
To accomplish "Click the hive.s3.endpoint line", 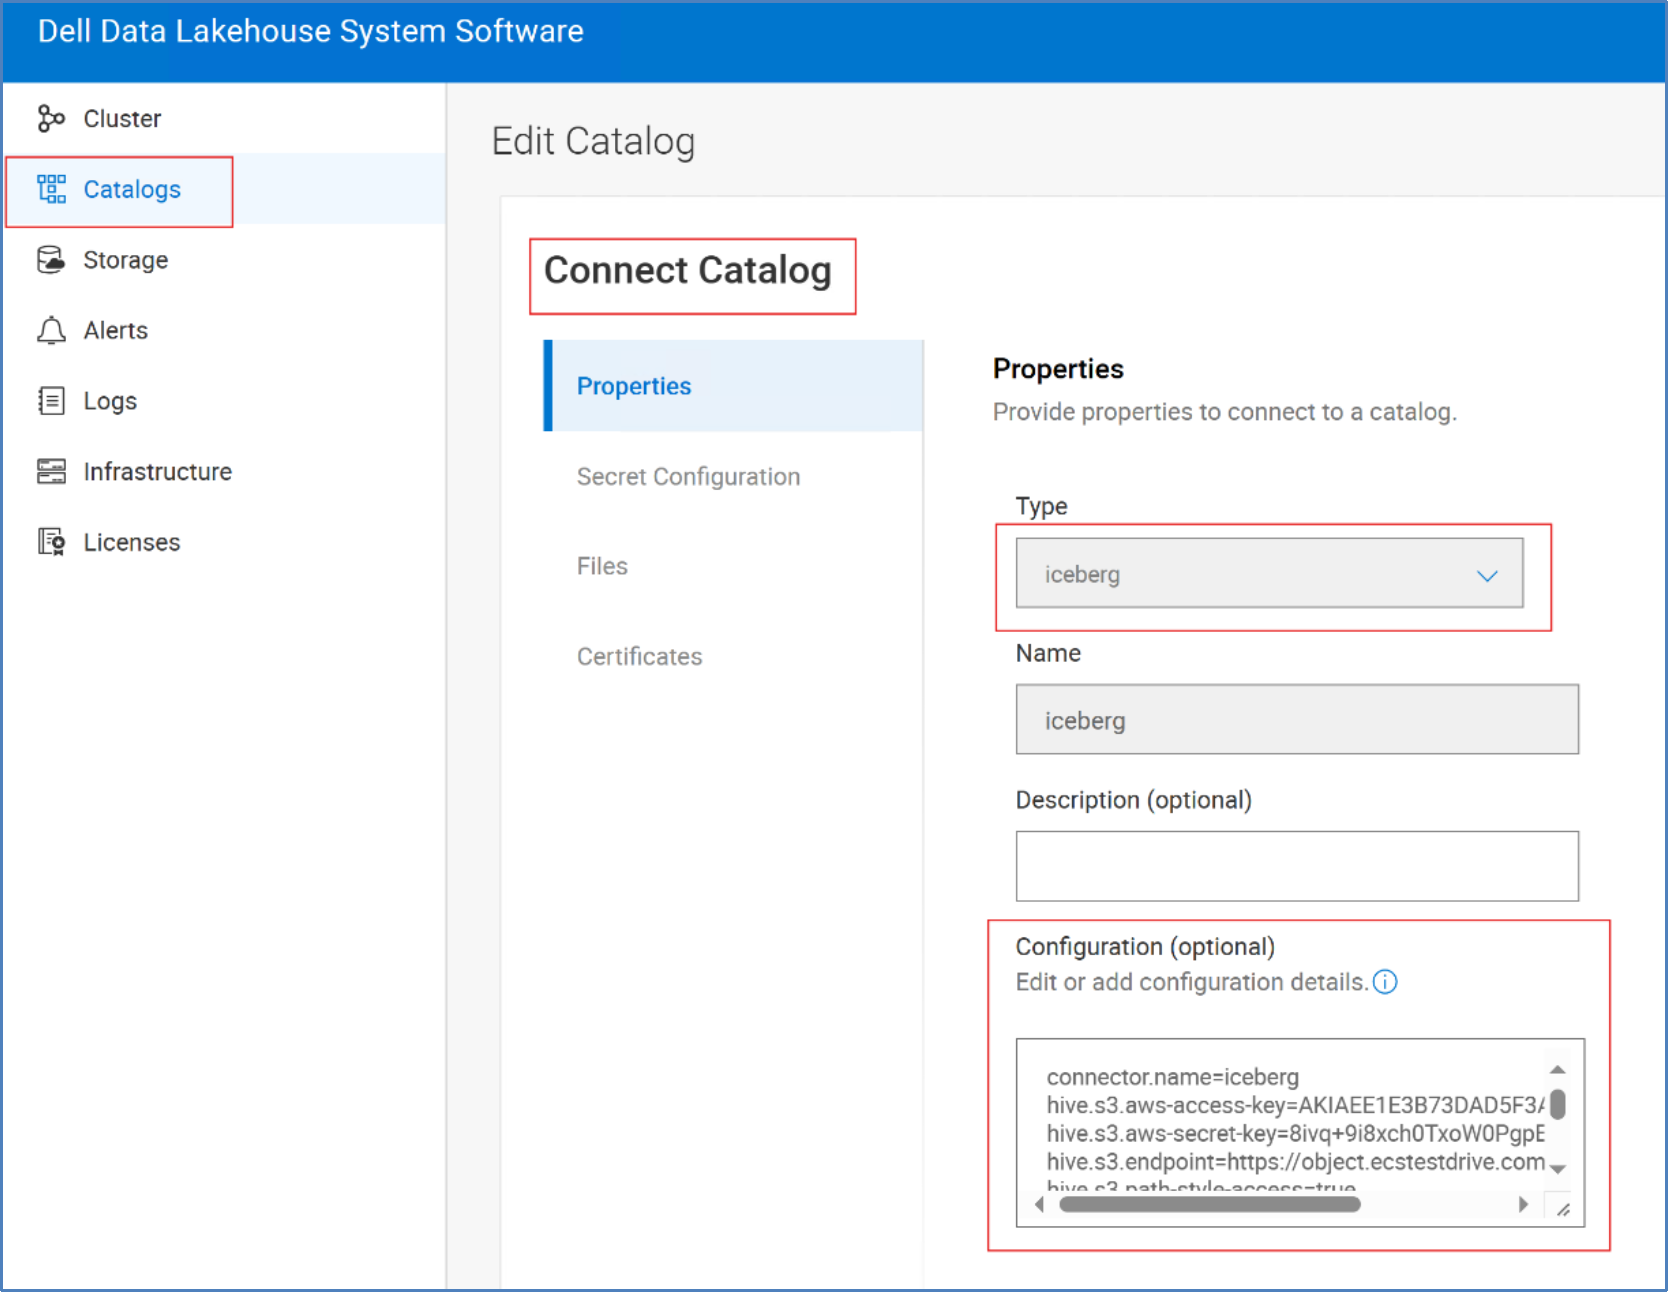I will (x=1295, y=1162).
